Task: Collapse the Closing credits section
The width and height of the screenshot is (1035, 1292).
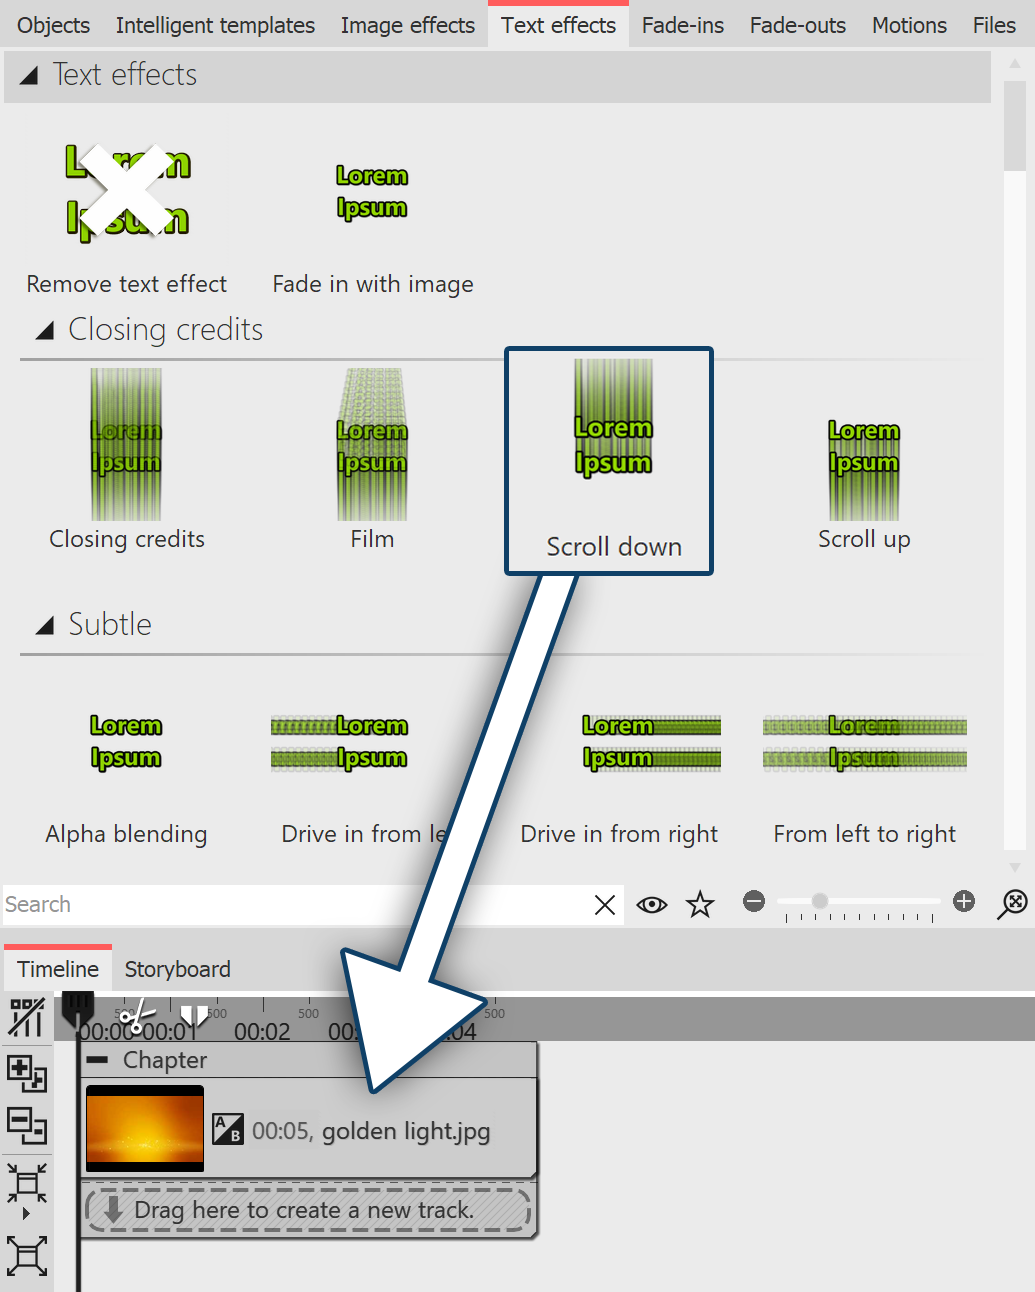Action: [x=44, y=329]
